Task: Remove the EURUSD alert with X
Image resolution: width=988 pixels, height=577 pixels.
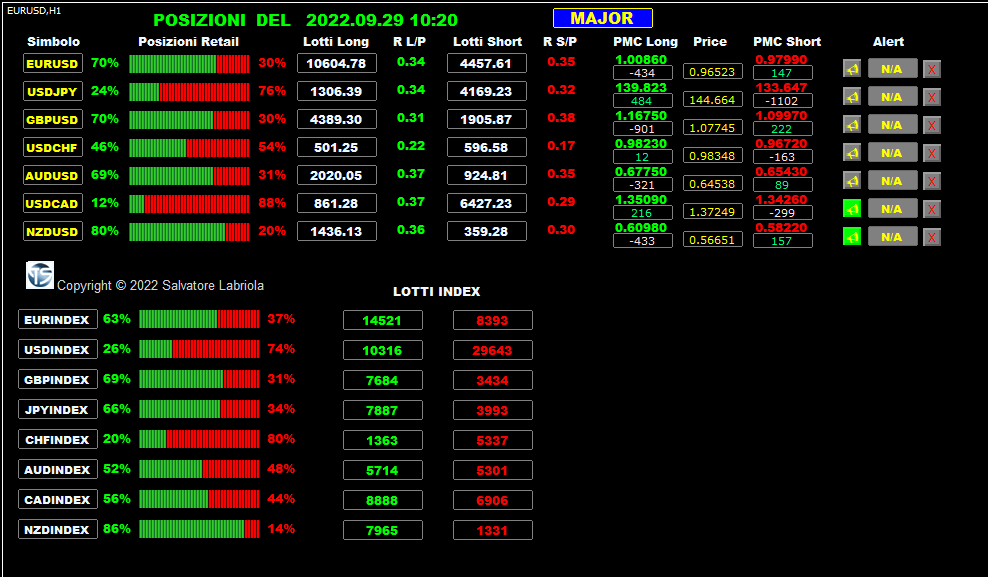Action: [x=932, y=69]
